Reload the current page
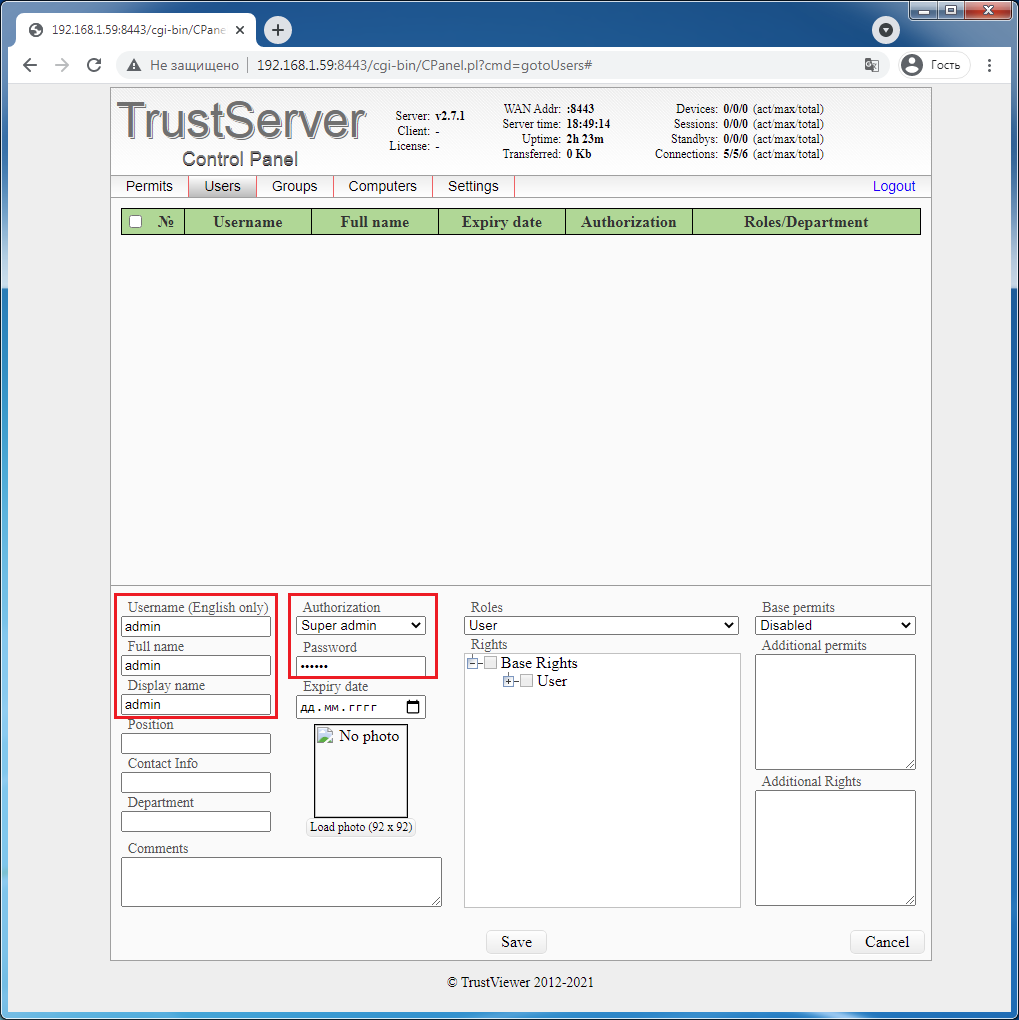The width and height of the screenshot is (1019, 1020). click(94, 65)
